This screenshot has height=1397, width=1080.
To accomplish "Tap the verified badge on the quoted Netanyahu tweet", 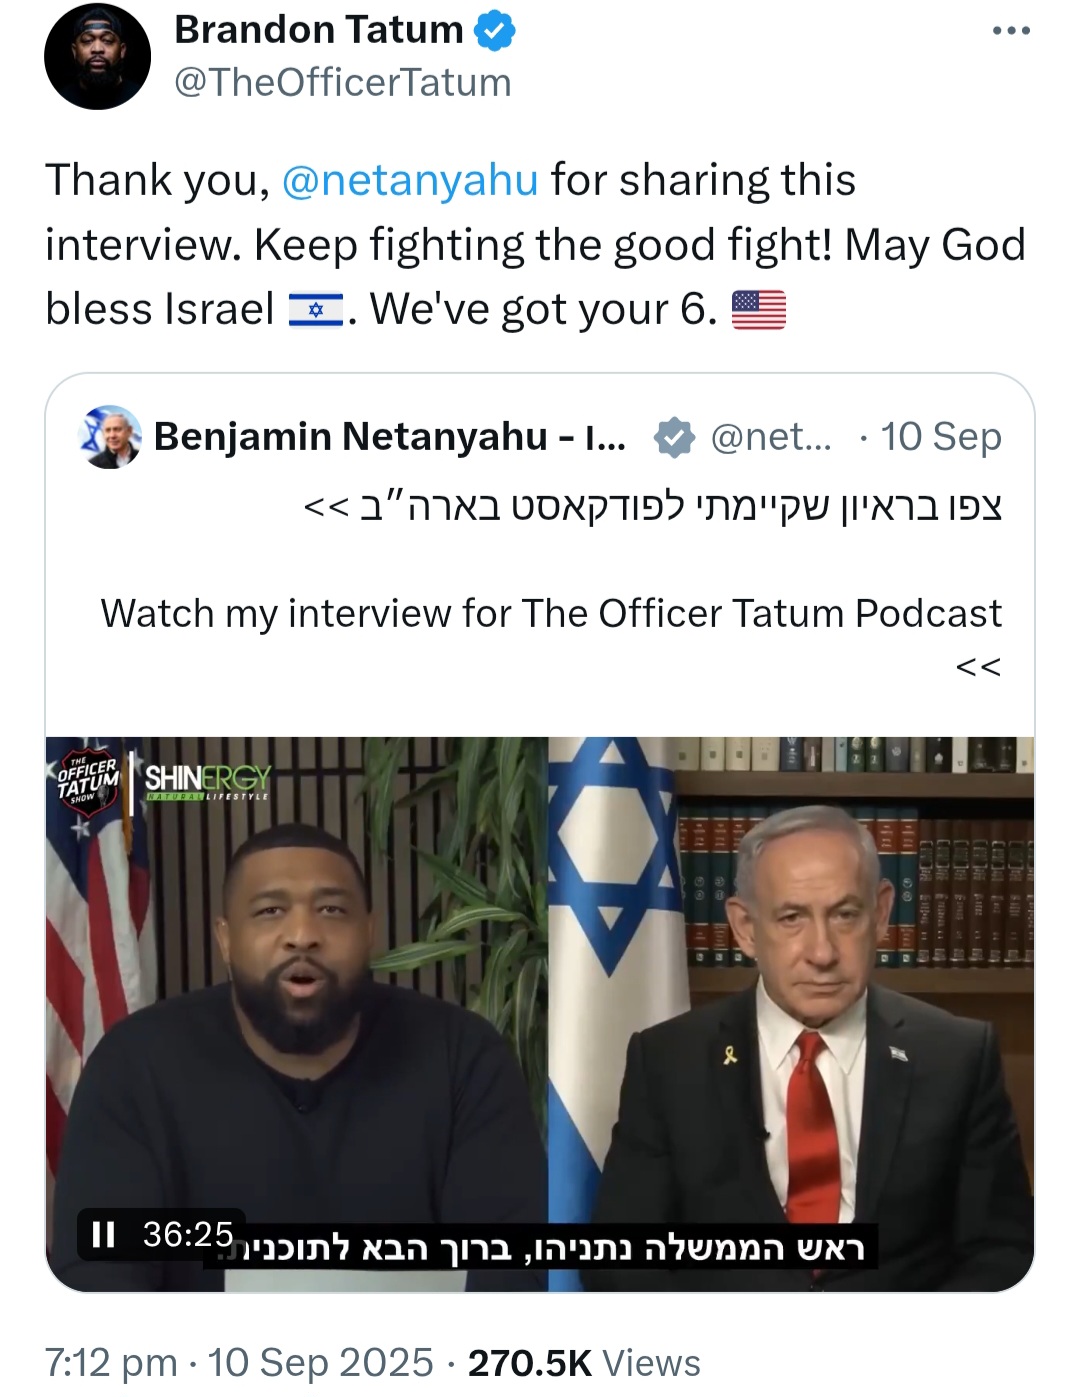I will (x=673, y=437).
